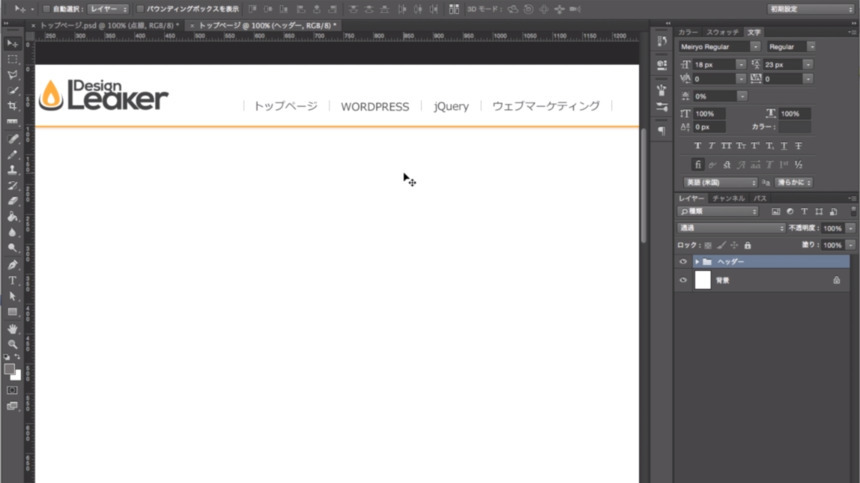Lock all attributes of the layer
860x483 pixels.
click(x=748, y=245)
